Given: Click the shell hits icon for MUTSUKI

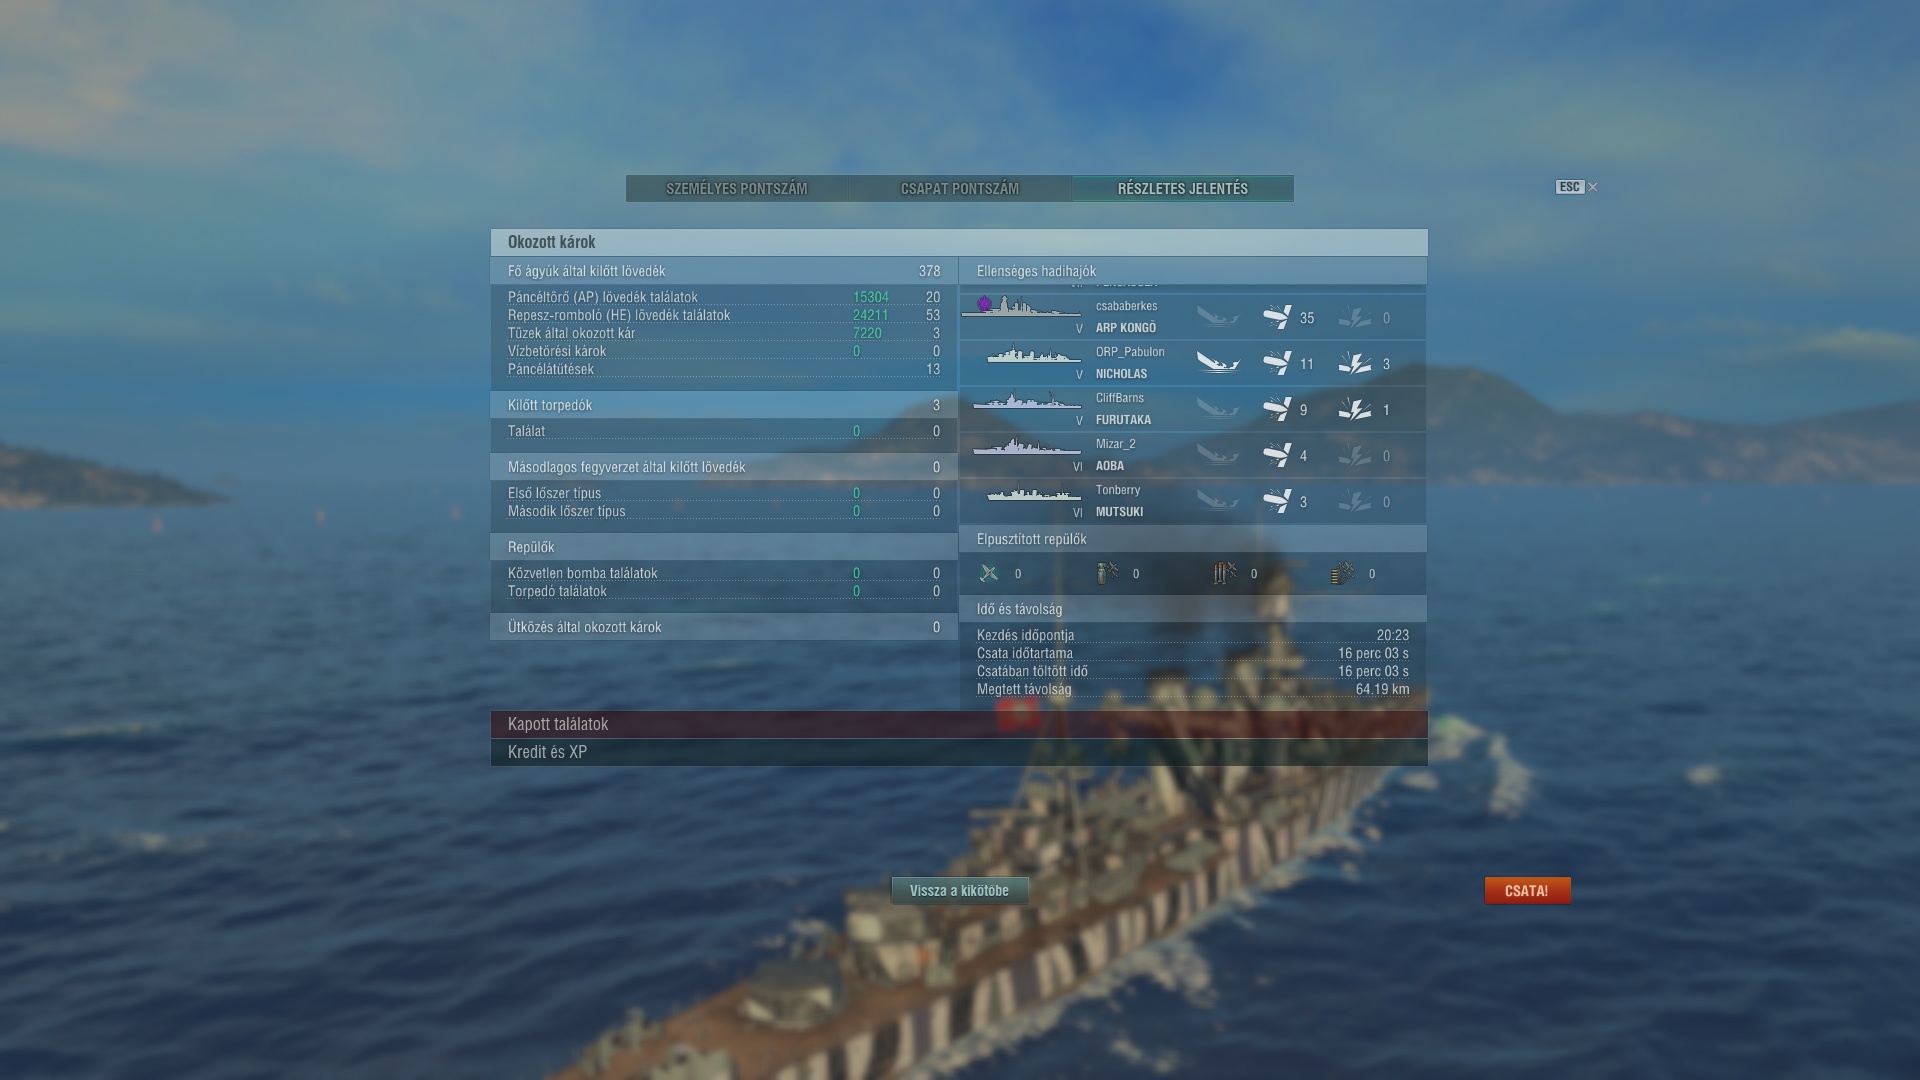Looking at the screenshot, I should tap(1277, 501).
